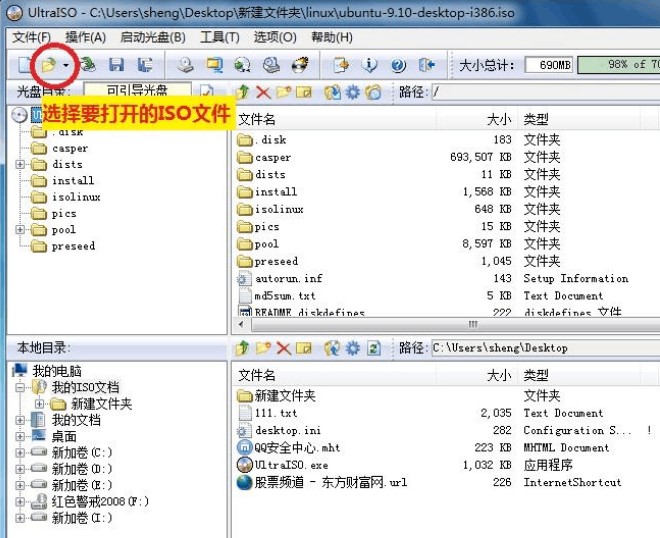Sort image file list by 大小 column

click(476, 120)
